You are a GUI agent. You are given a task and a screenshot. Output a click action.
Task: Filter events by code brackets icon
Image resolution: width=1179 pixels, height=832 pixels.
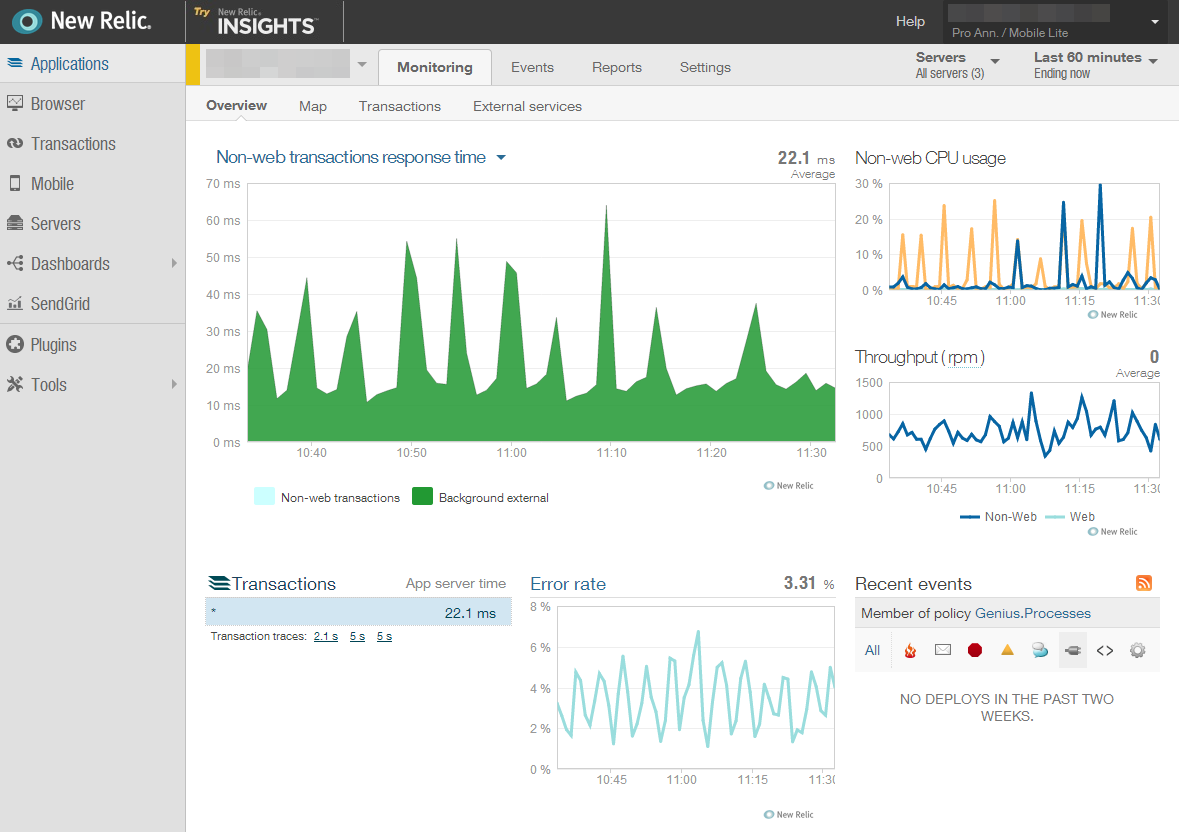pos(1105,650)
